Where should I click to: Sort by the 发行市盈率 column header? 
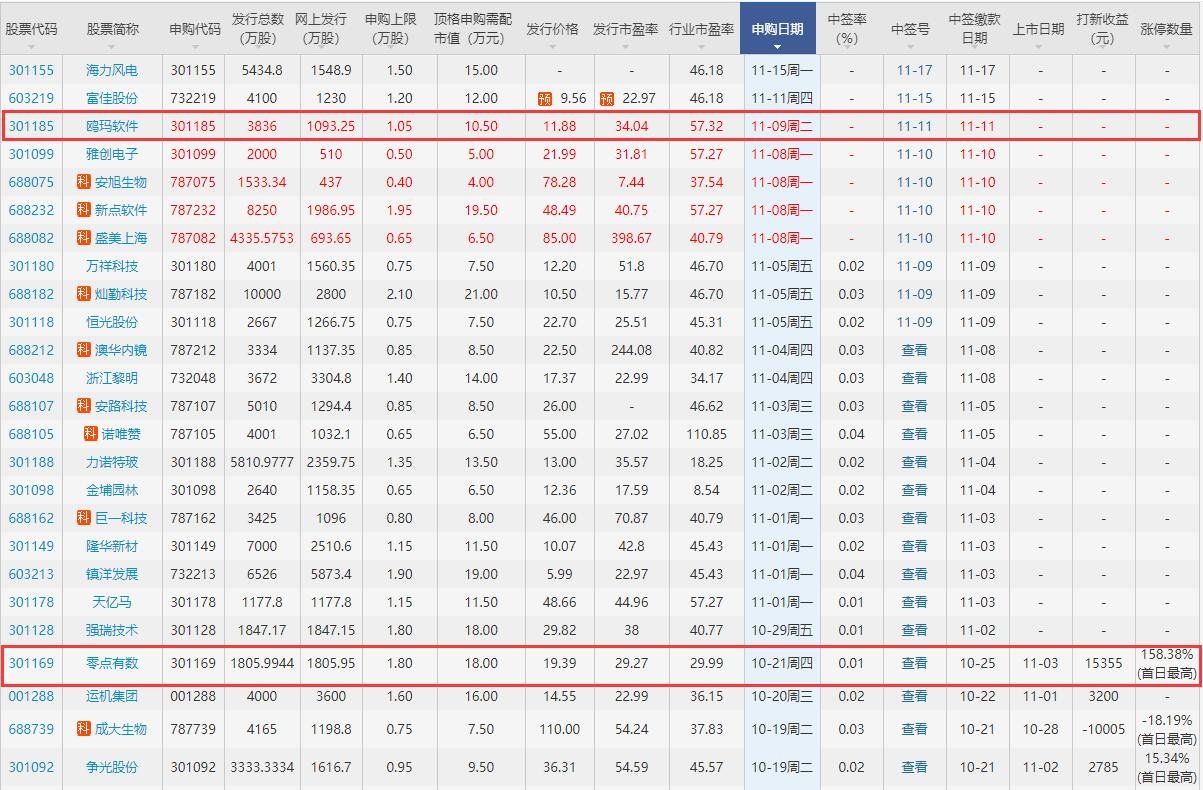(x=625, y=29)
